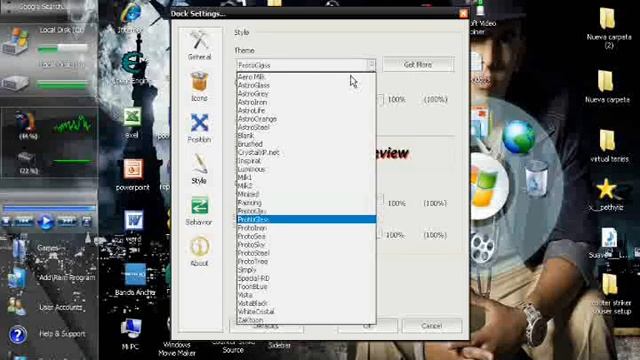Select the virtual folder on desktop
The height and width of the screenshot is (360, 640).
pos(608,146)
